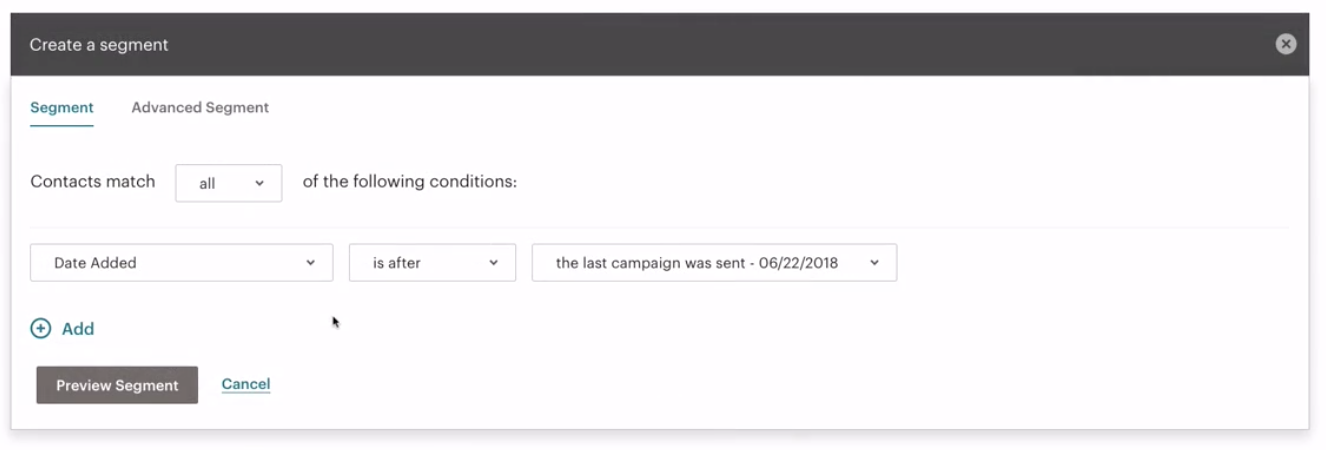Open the 'is after' operator dropdown

(x=432, y=263)
